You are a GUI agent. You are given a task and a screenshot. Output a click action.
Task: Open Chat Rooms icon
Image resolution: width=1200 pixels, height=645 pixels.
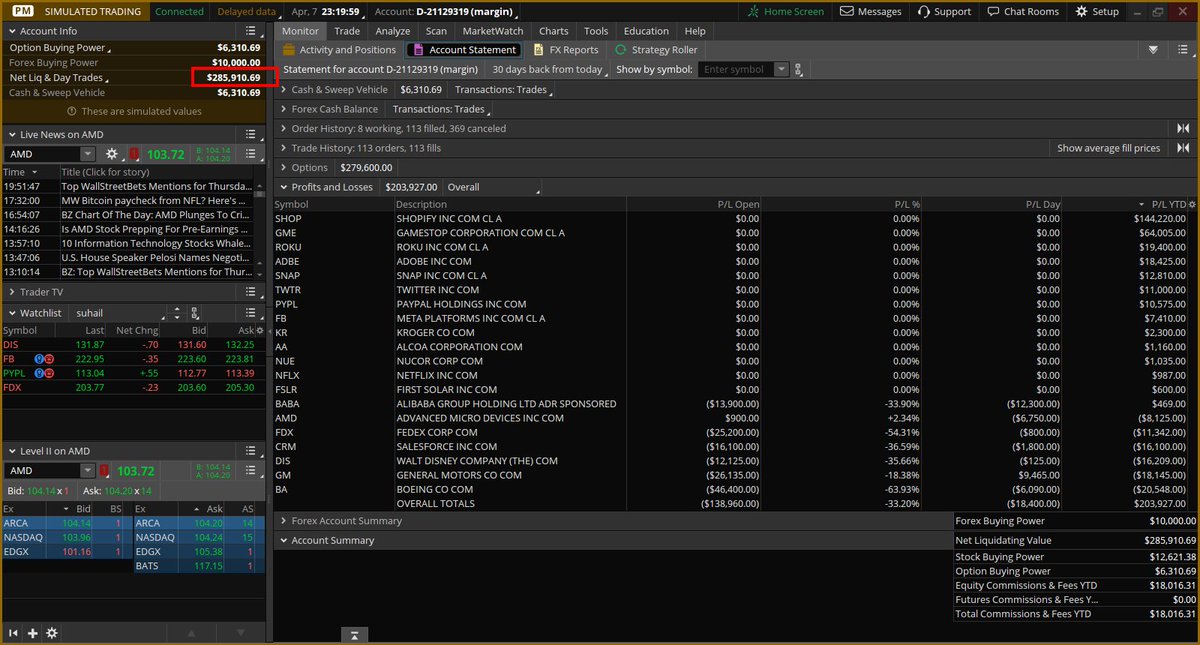tap(993, 11)
